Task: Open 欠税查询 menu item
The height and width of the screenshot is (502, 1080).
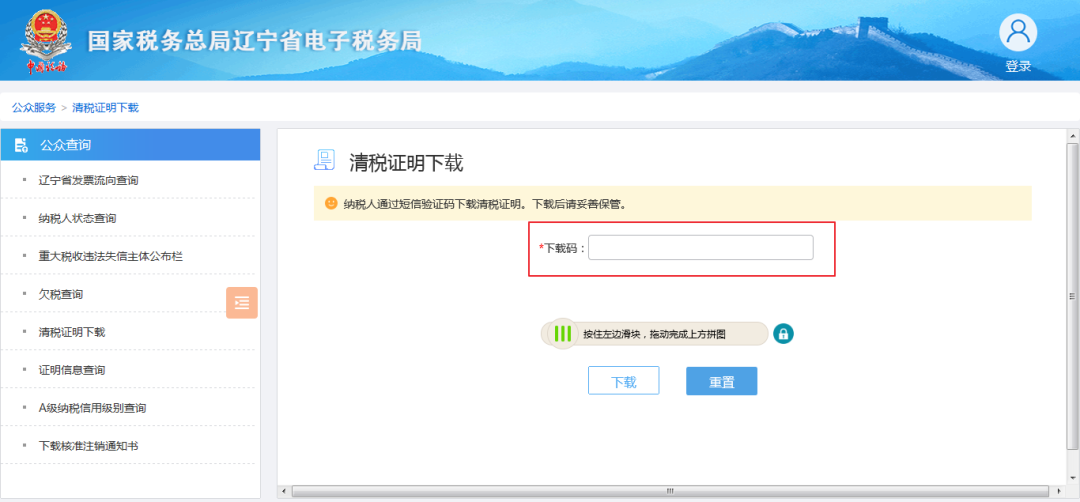Action: [x=61, y=294]
